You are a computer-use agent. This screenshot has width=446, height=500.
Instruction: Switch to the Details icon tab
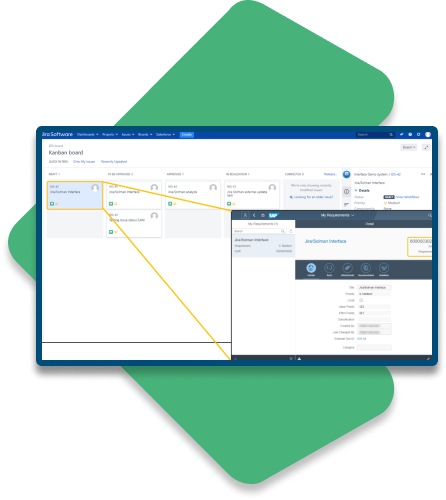coord(311,269)
